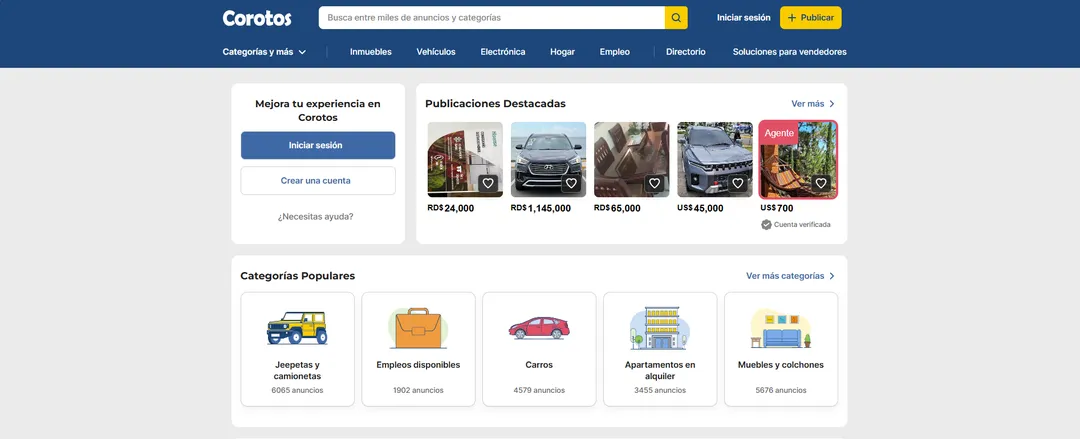Screen dimensions: 1080x439
Task: Open the RD$65,000 furniture thumbnail
Action: [x=632, y=160]
